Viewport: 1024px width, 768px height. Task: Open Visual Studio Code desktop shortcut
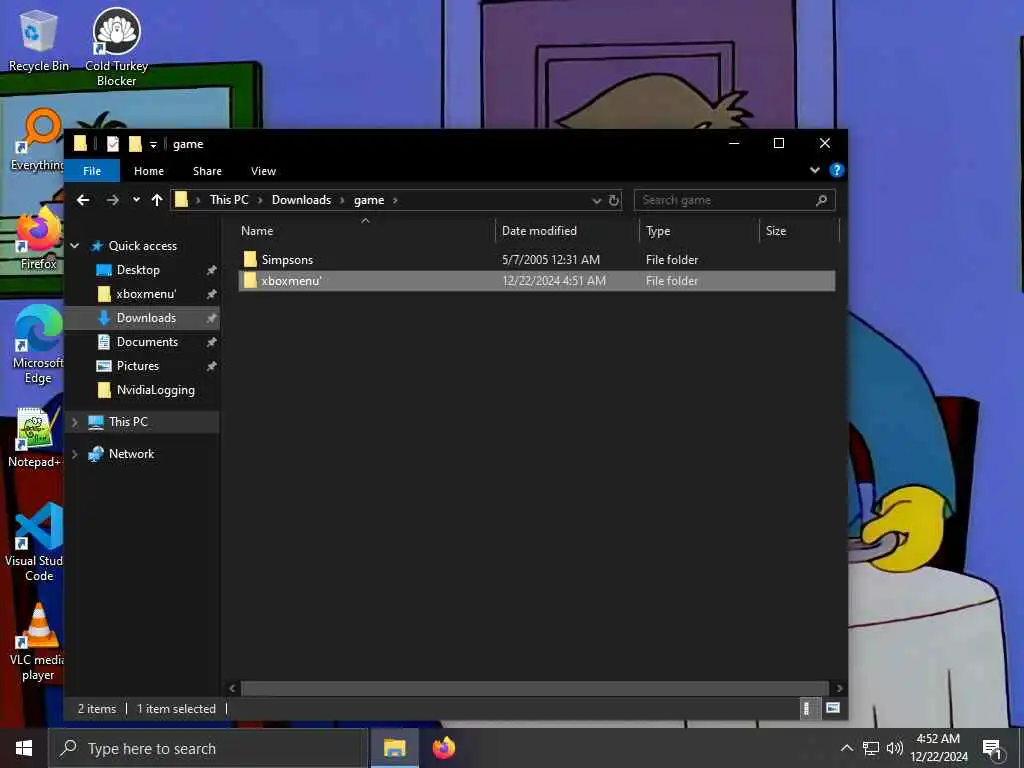(35, 542)
